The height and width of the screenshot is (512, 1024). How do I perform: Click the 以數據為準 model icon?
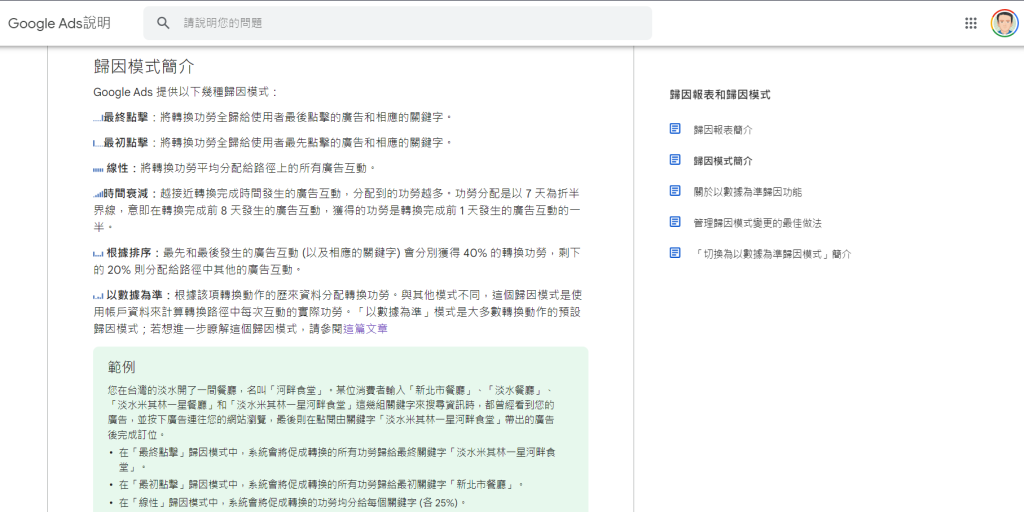pos(98,296)
